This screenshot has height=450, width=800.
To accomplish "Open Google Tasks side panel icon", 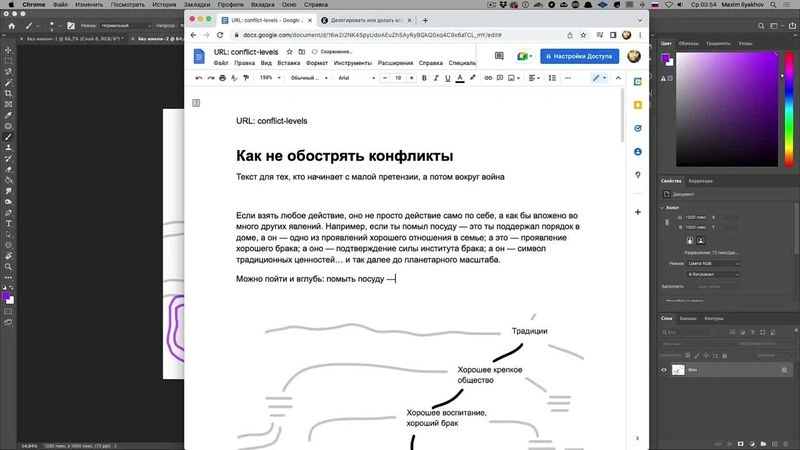I will [638, 129].
